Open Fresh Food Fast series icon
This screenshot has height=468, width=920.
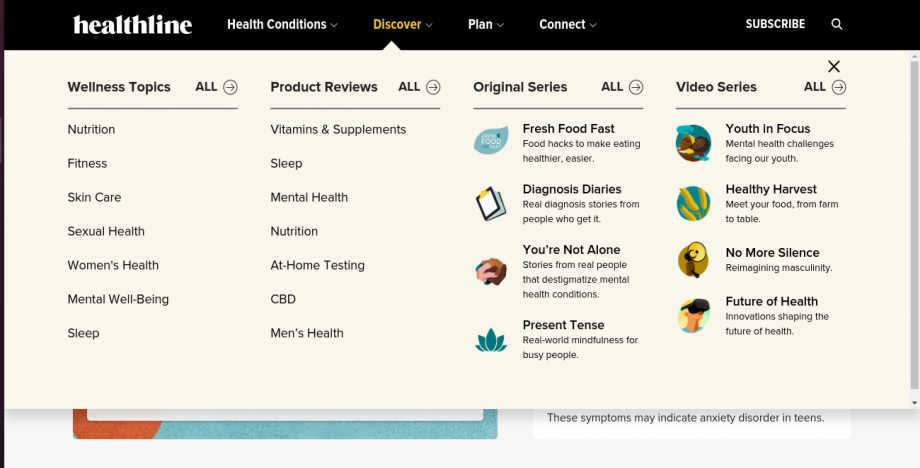point(490,143)
